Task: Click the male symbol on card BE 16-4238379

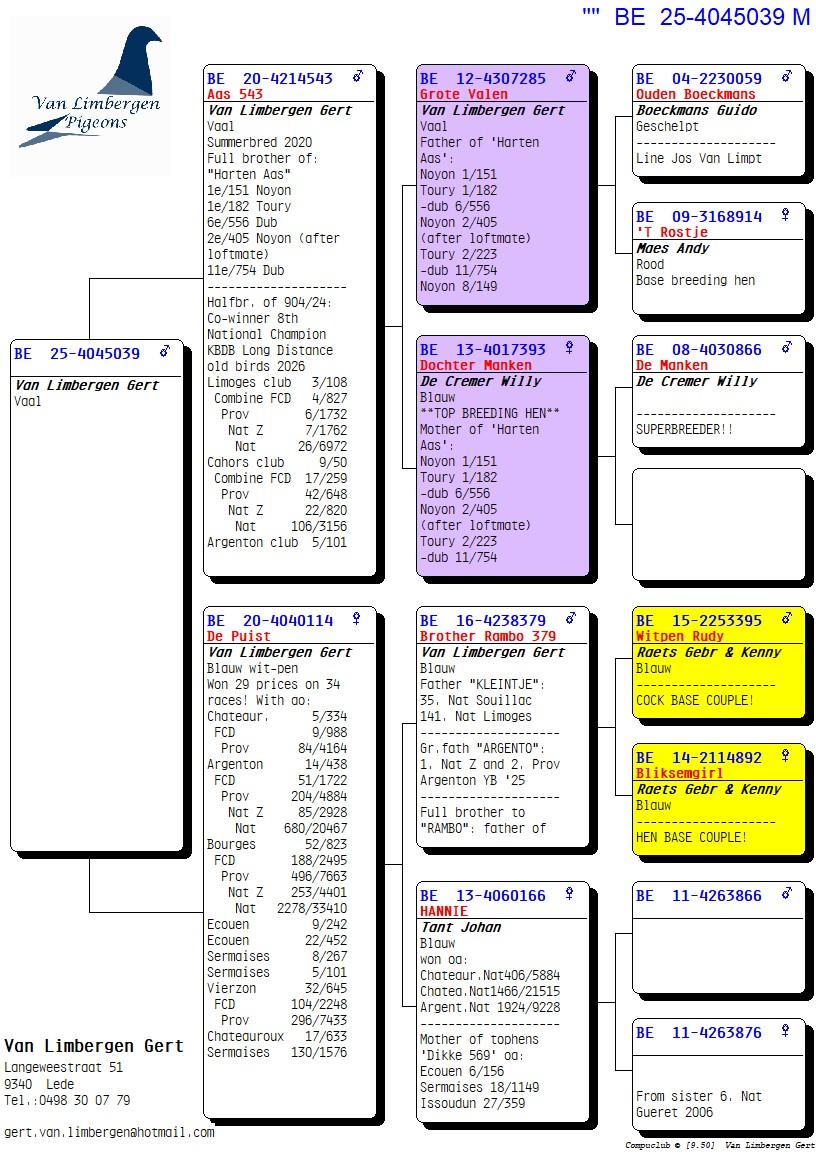Action: 571,618
